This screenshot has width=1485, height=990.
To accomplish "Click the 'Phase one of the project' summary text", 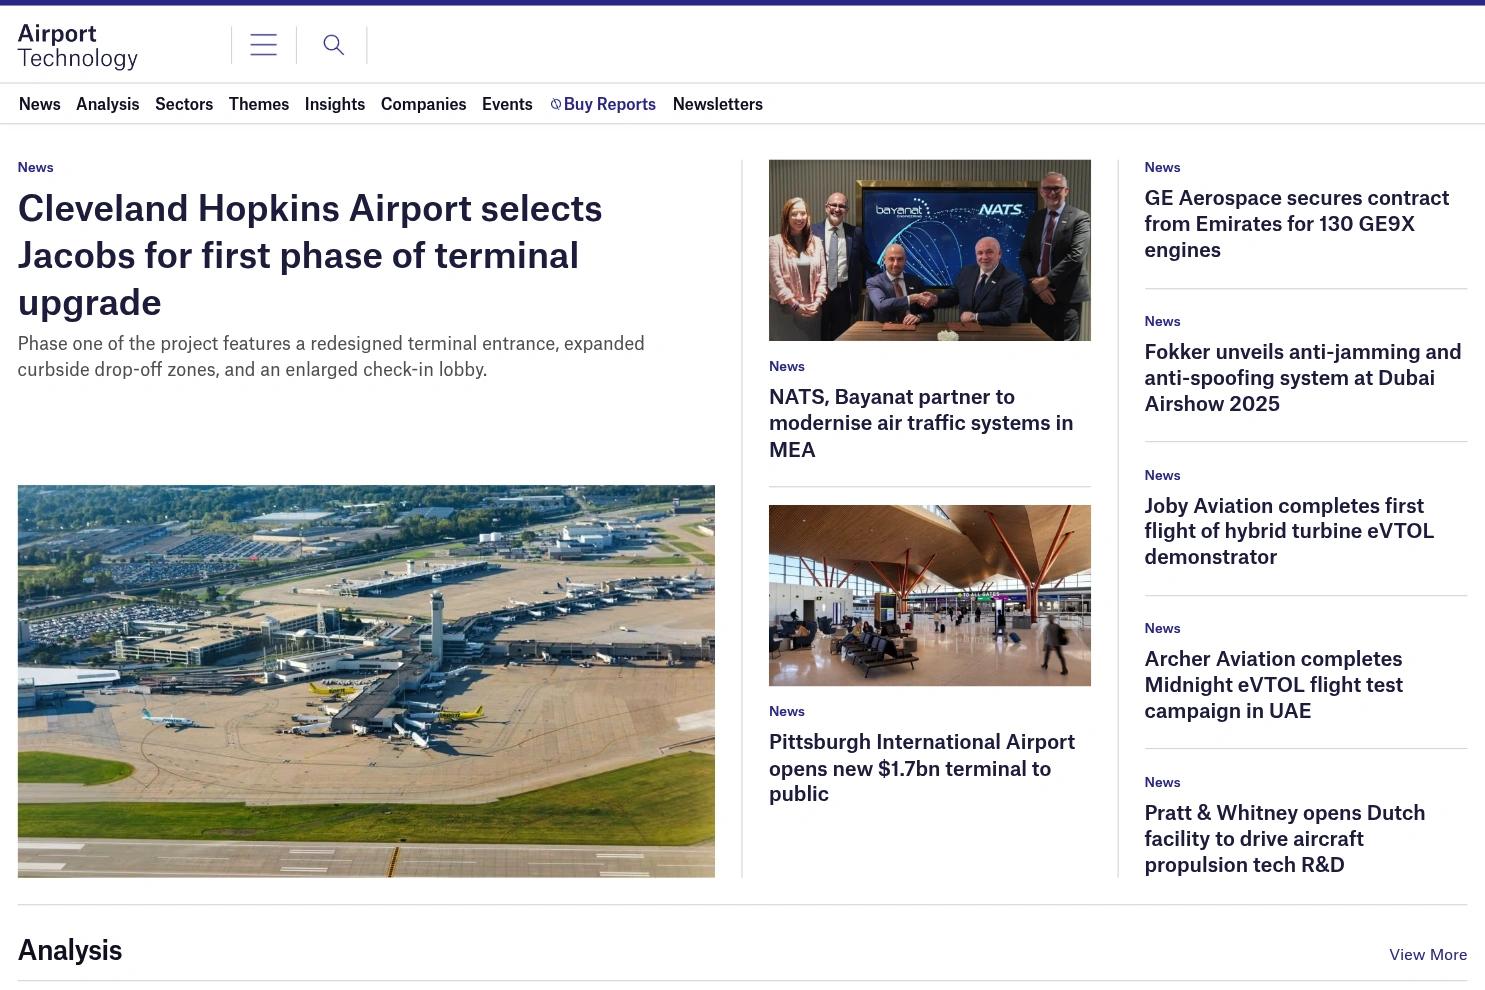I will tap(331, 356).
